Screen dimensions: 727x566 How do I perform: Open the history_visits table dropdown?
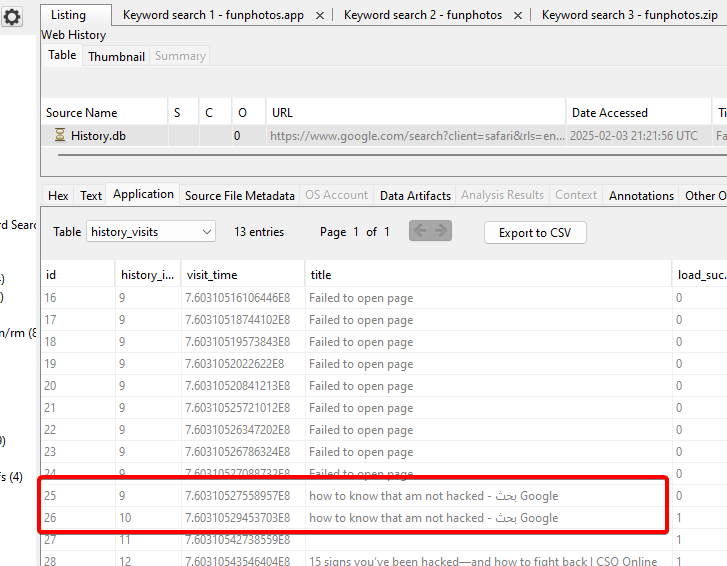pyautogui.click(x=151, y=232)
